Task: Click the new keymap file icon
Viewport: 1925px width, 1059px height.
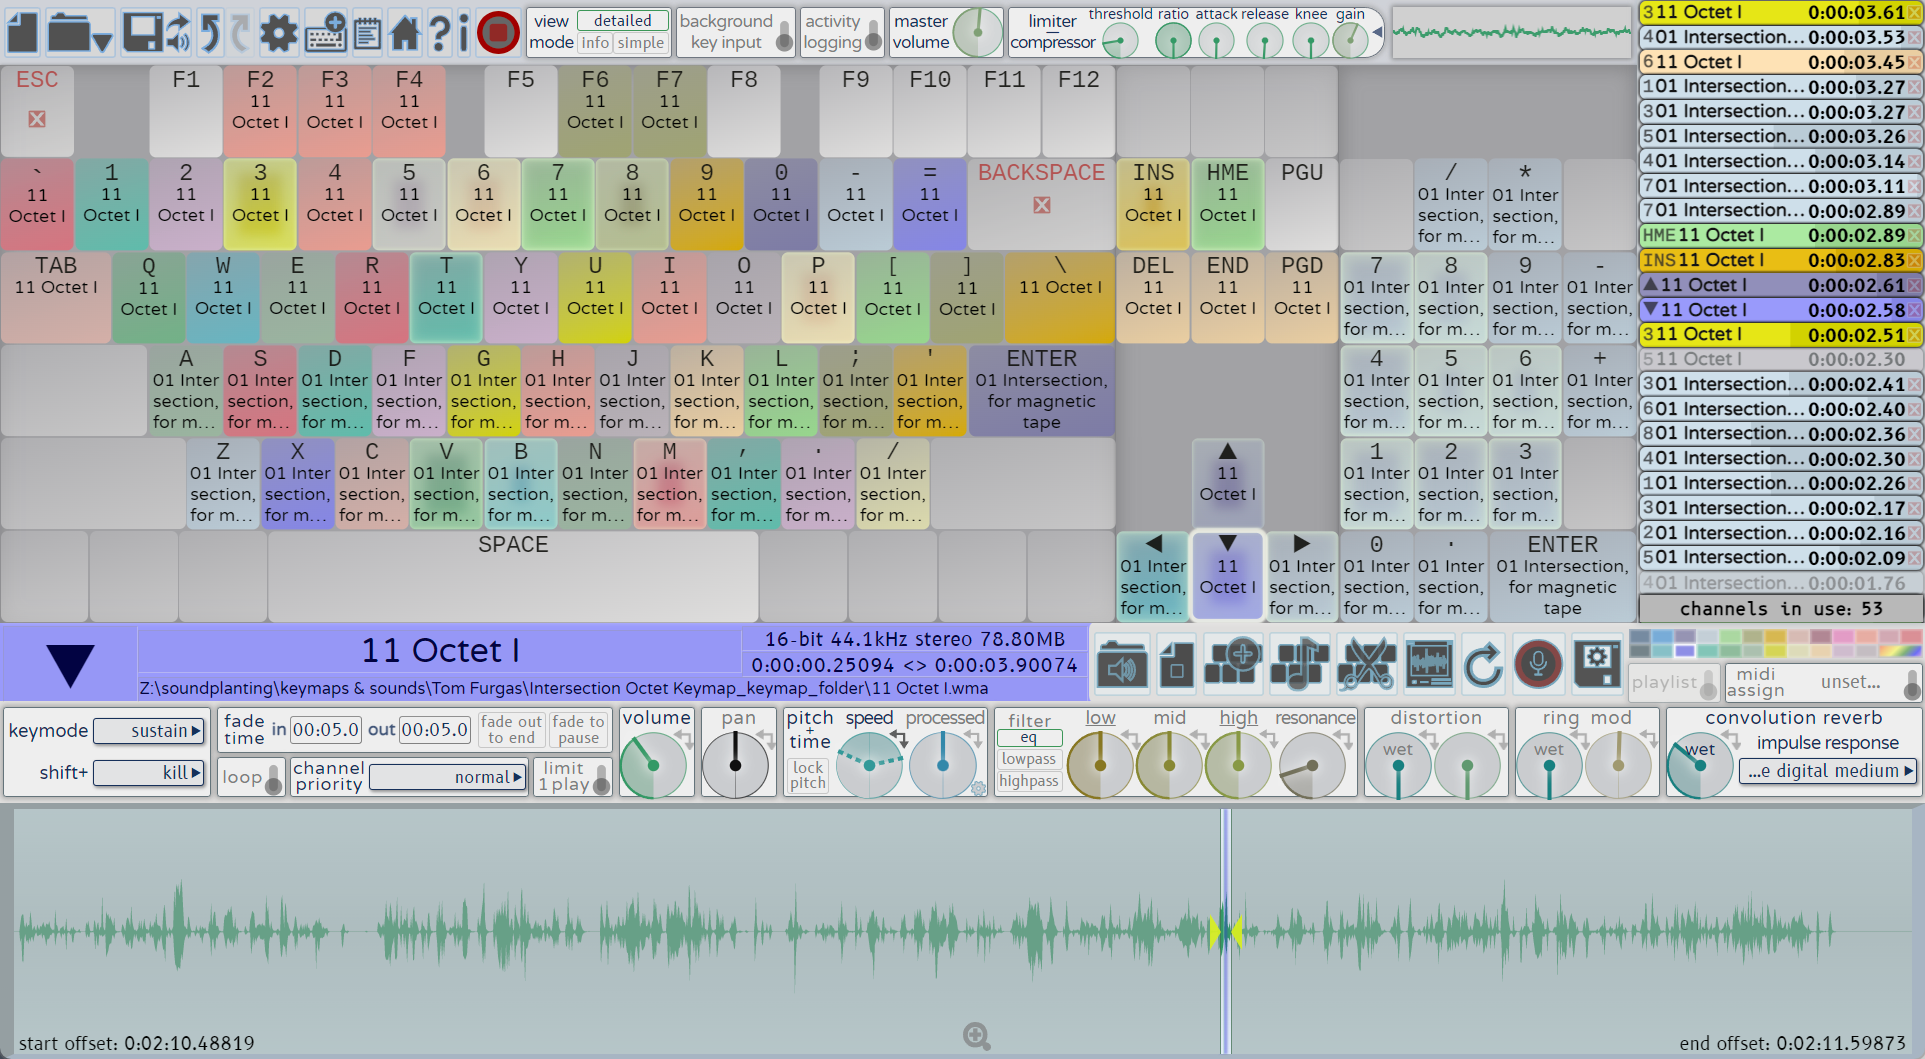Action: (22, 32)
